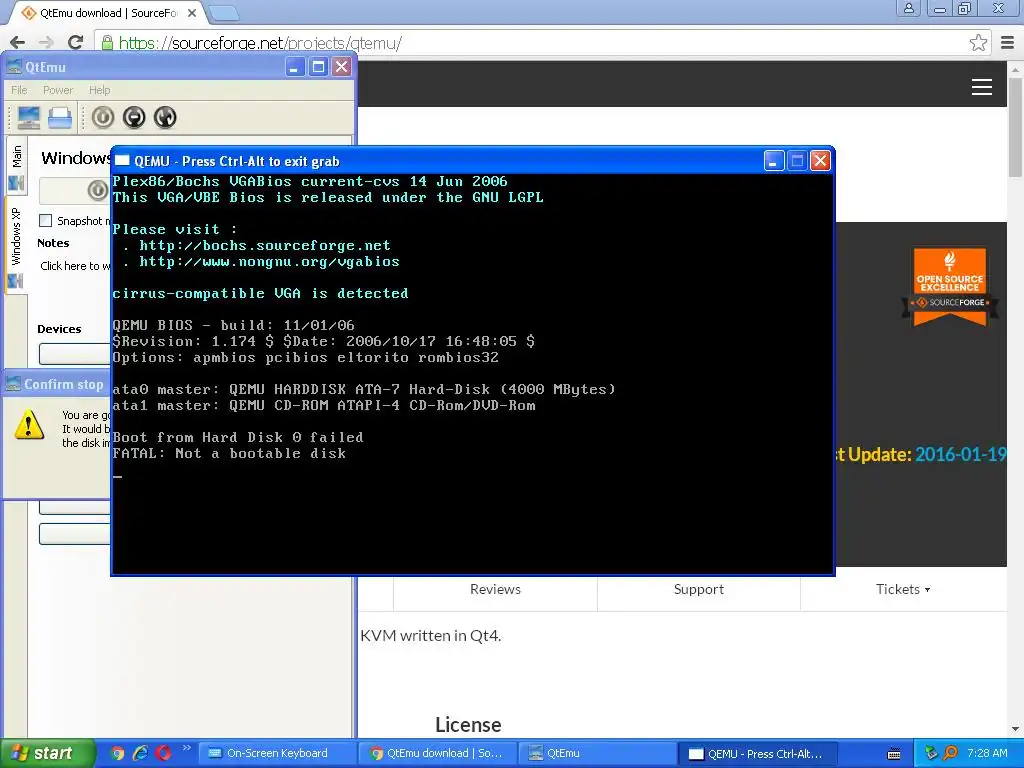Screen dimensions: 1024x768
Task: Bookmark page with the star icon
Action: pos(978,43)
